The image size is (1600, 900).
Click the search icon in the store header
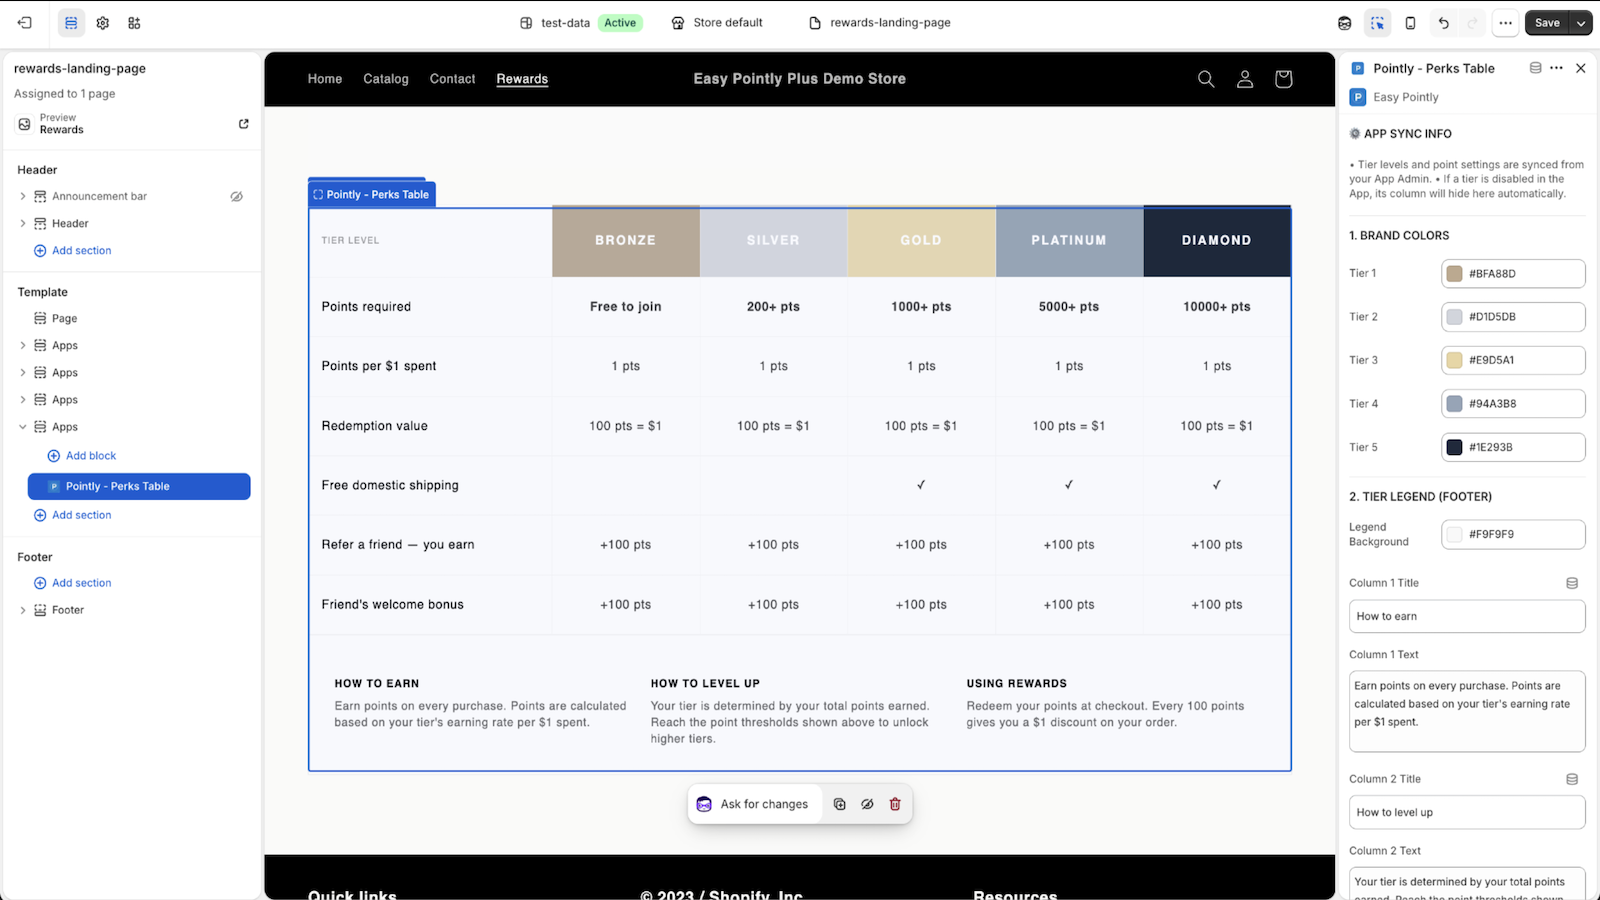(1206, 79)
